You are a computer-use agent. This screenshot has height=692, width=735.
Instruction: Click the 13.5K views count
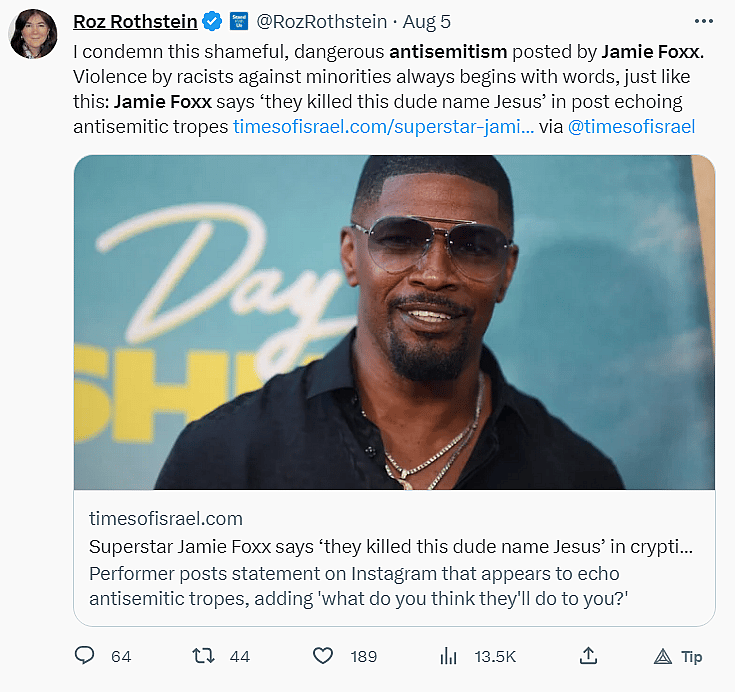[495, 656]
